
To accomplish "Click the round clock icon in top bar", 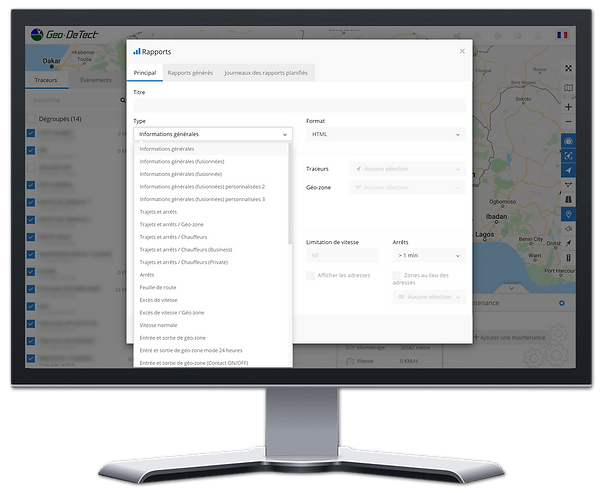I will pos(497,36).
